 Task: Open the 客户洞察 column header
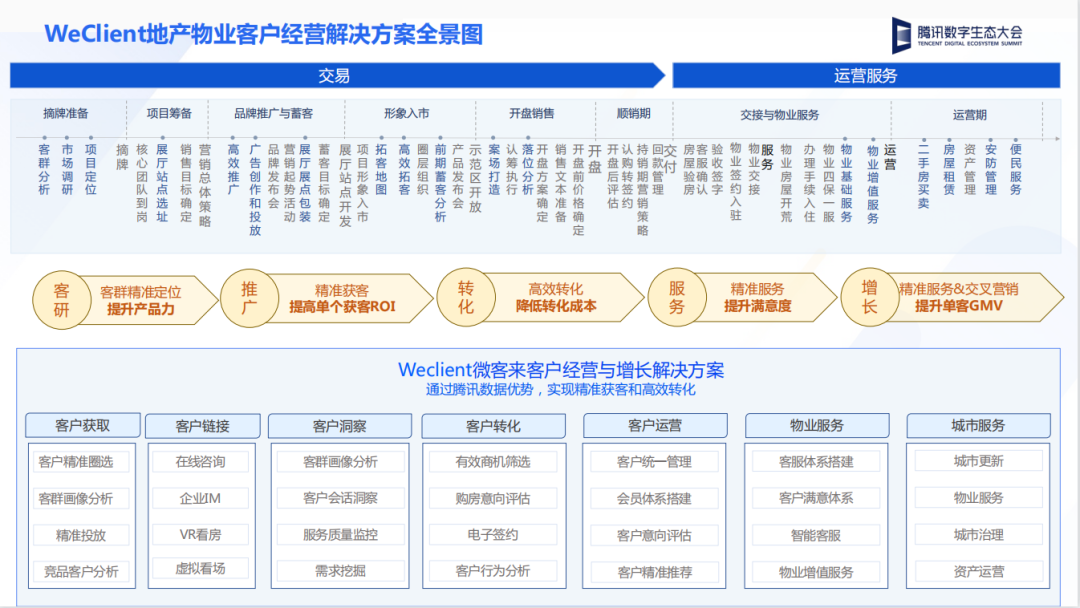coord(340,426)
